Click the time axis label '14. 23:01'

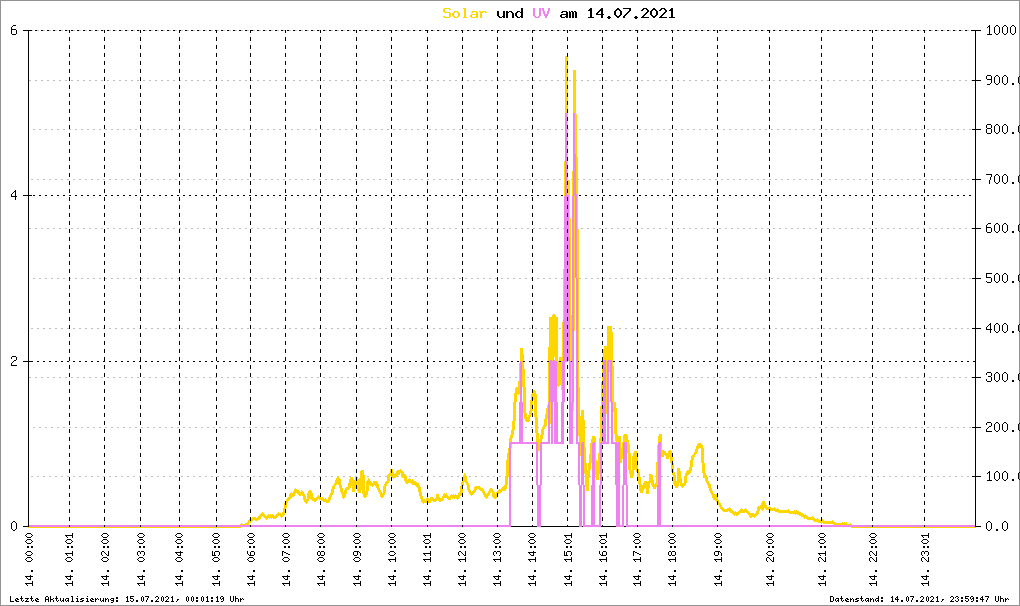click(x=925, y=560)
